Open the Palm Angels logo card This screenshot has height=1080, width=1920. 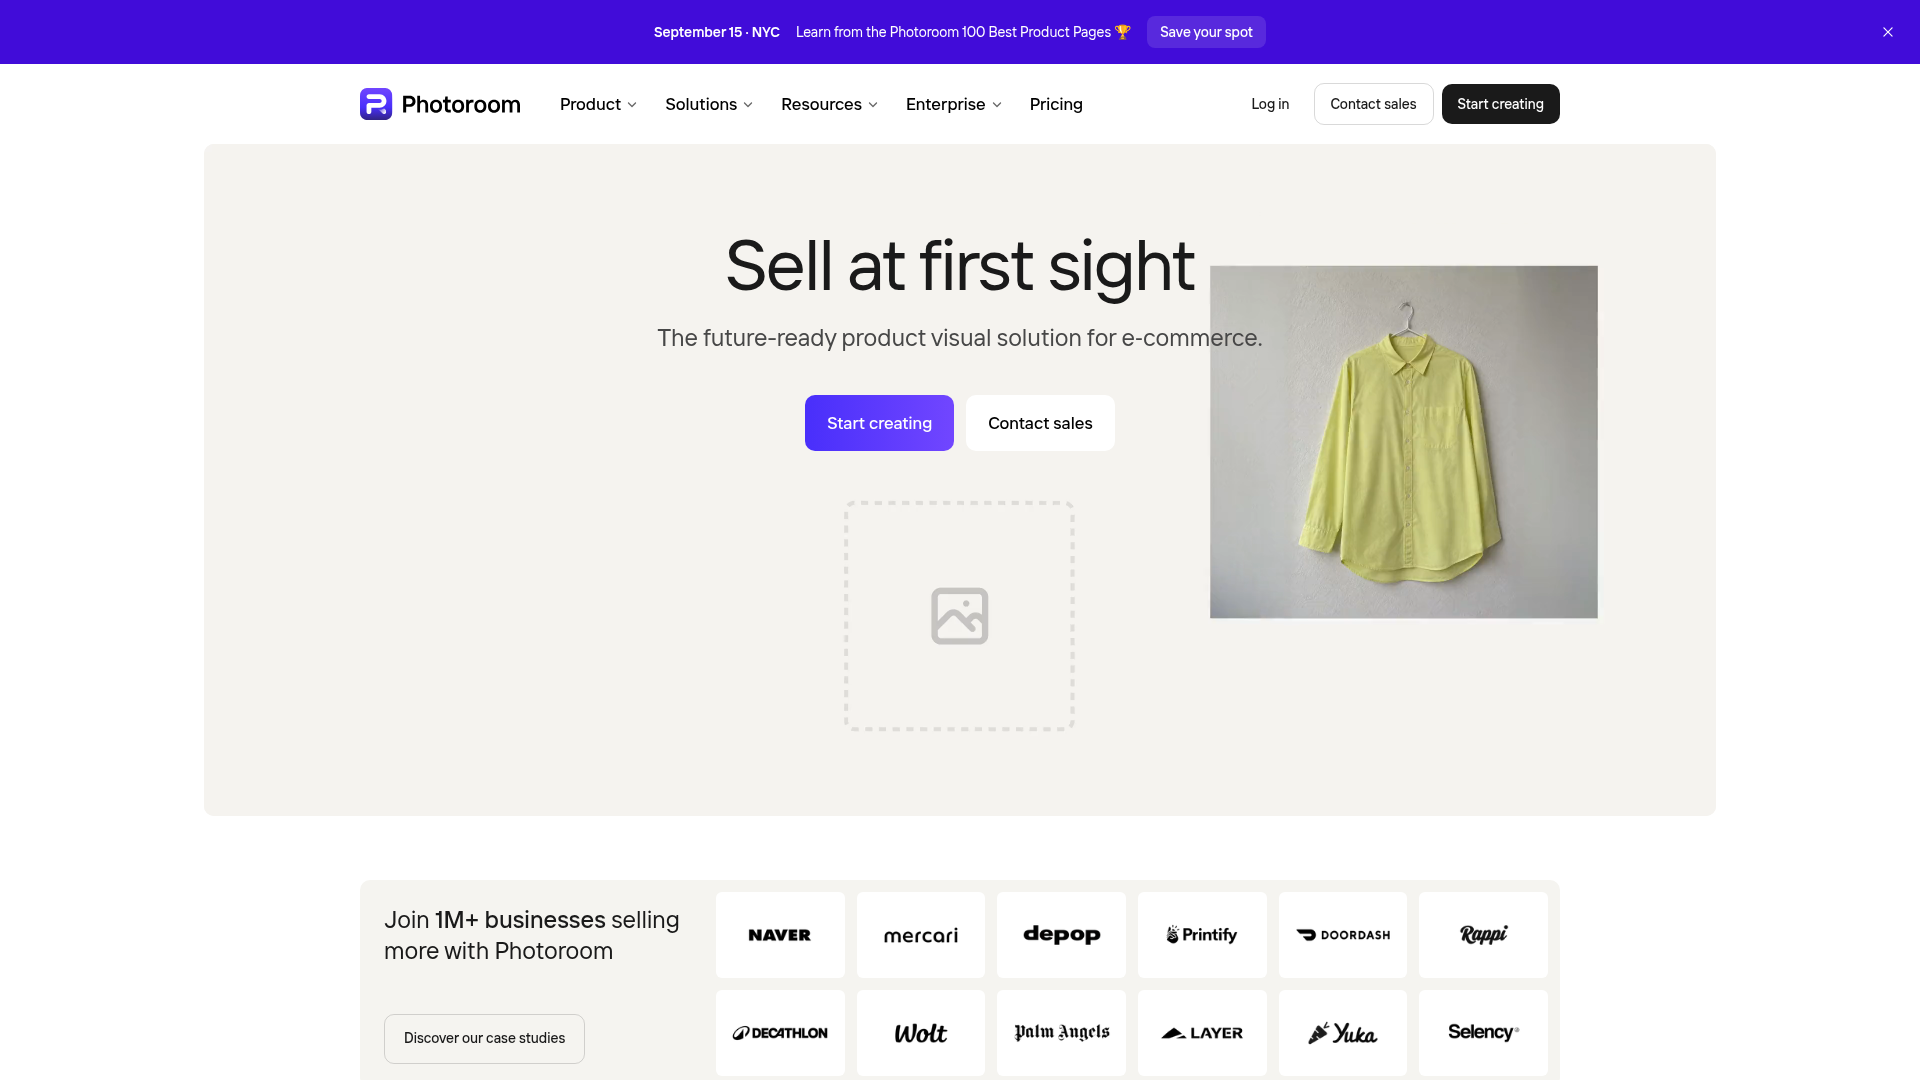click(x=1061, y=1033)
